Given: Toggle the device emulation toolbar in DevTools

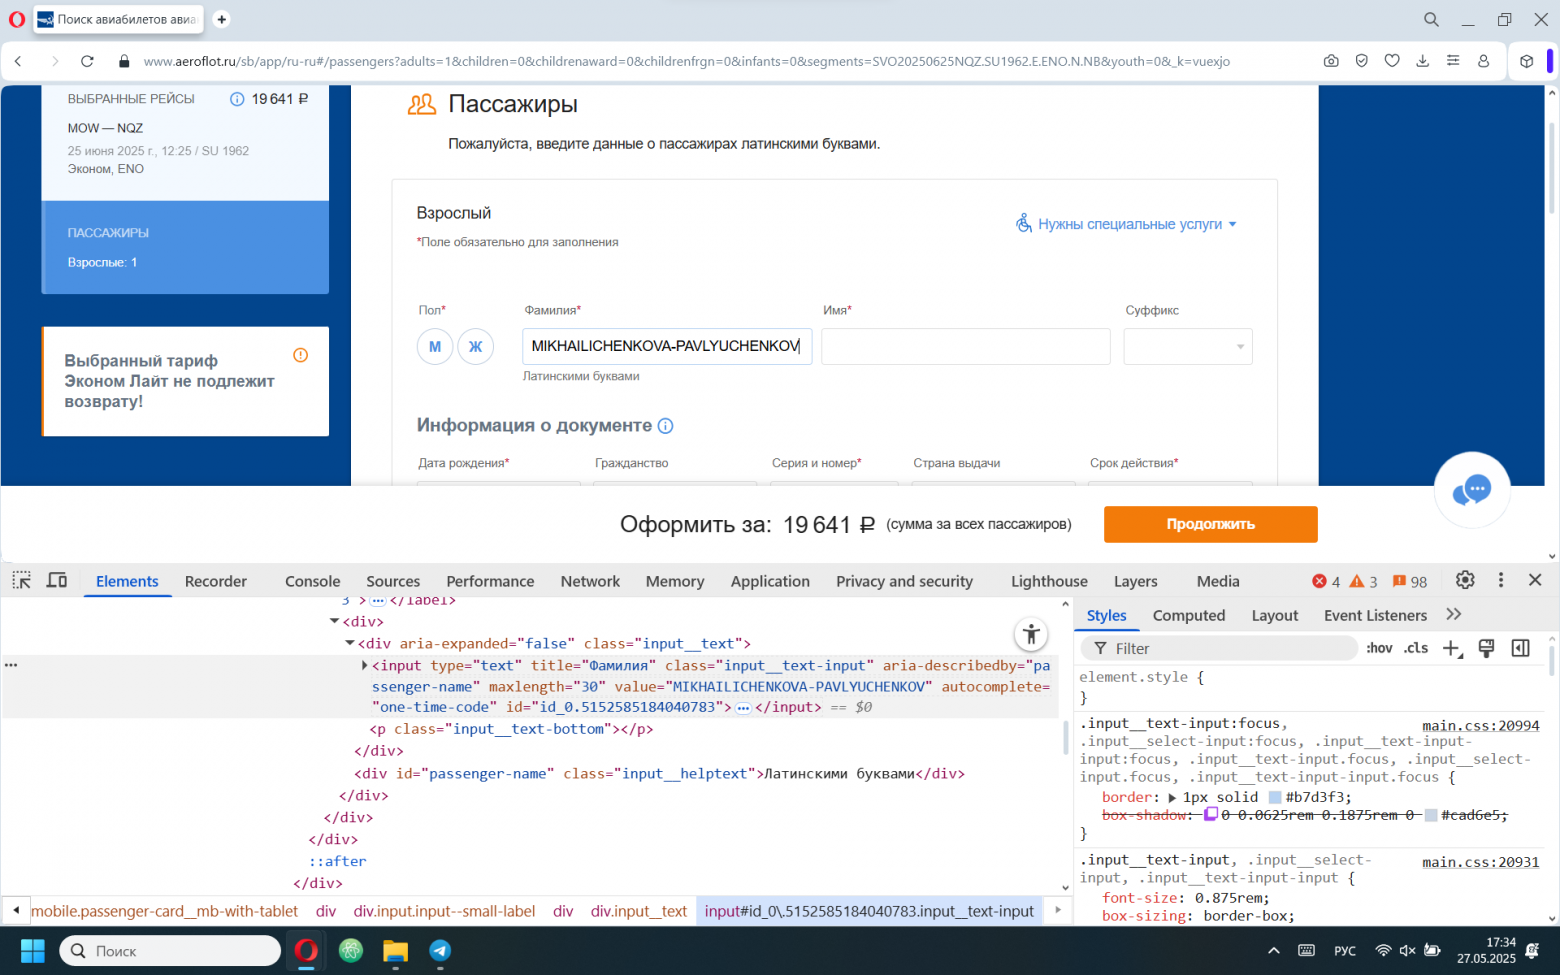Looking at the screenshot, I should click(57, 580).
